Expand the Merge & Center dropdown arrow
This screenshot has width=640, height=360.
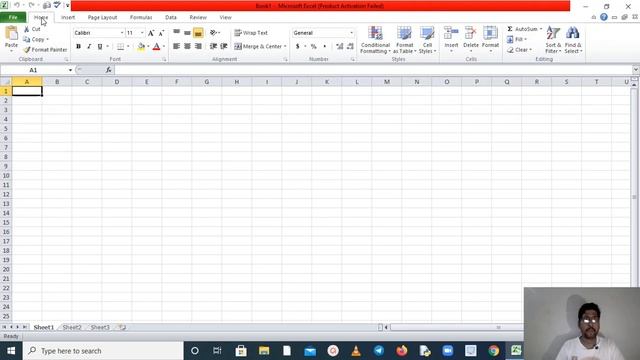tap(285, 47)
